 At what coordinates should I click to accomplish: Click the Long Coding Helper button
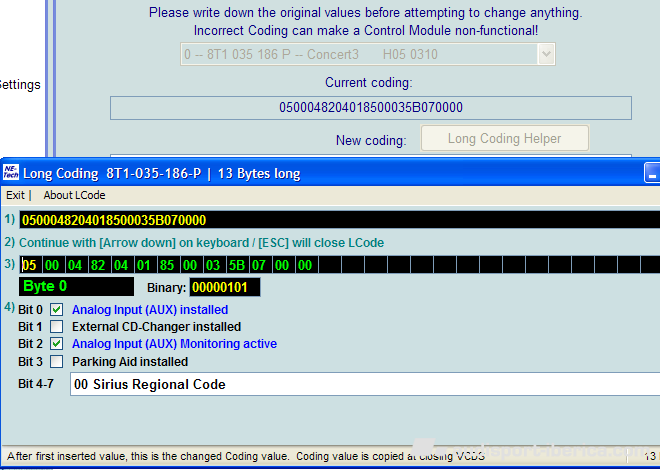tap(504, 139)
